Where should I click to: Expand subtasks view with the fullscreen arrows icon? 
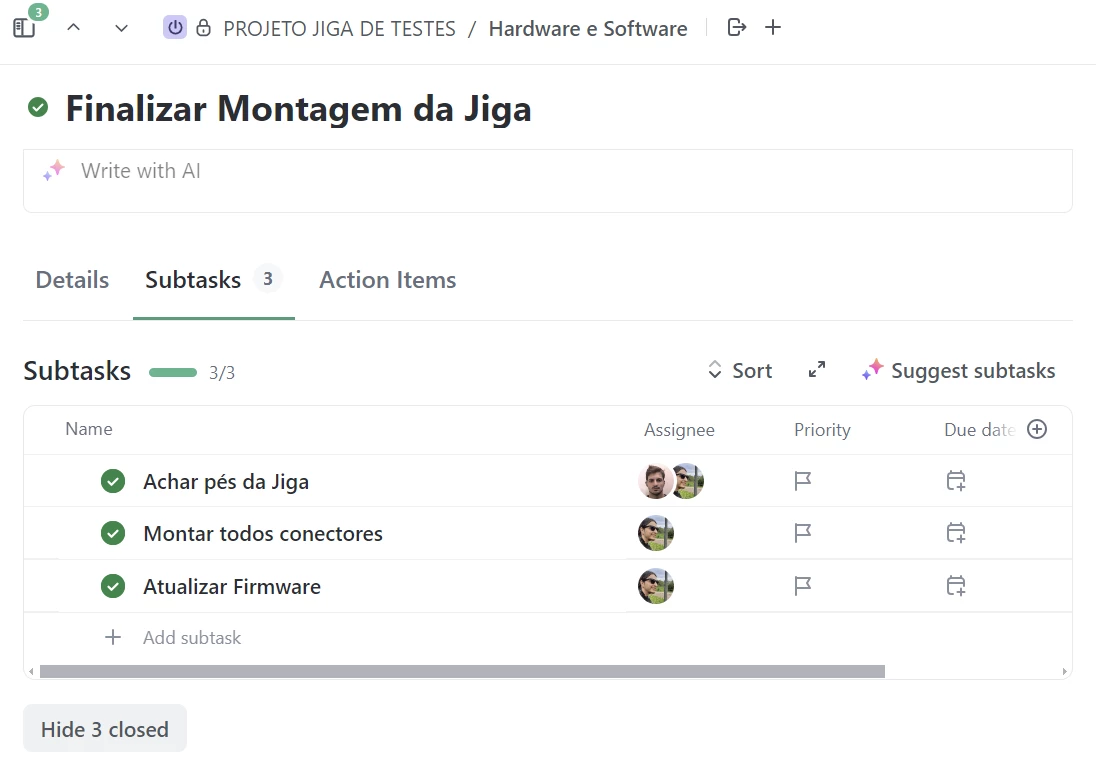[x=816, y=370]
